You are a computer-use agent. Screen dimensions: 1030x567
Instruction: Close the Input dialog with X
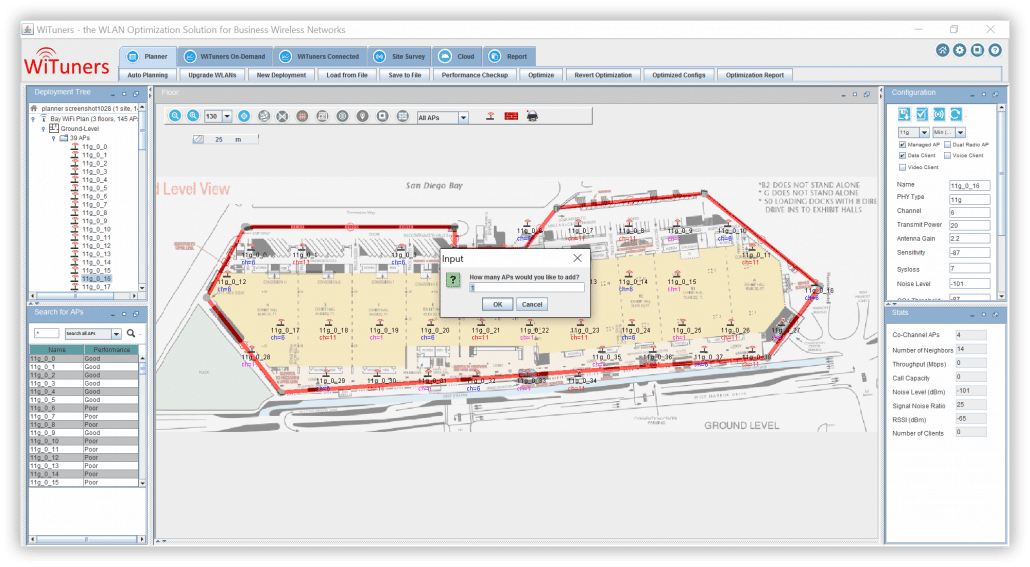[x=577, y=258]
